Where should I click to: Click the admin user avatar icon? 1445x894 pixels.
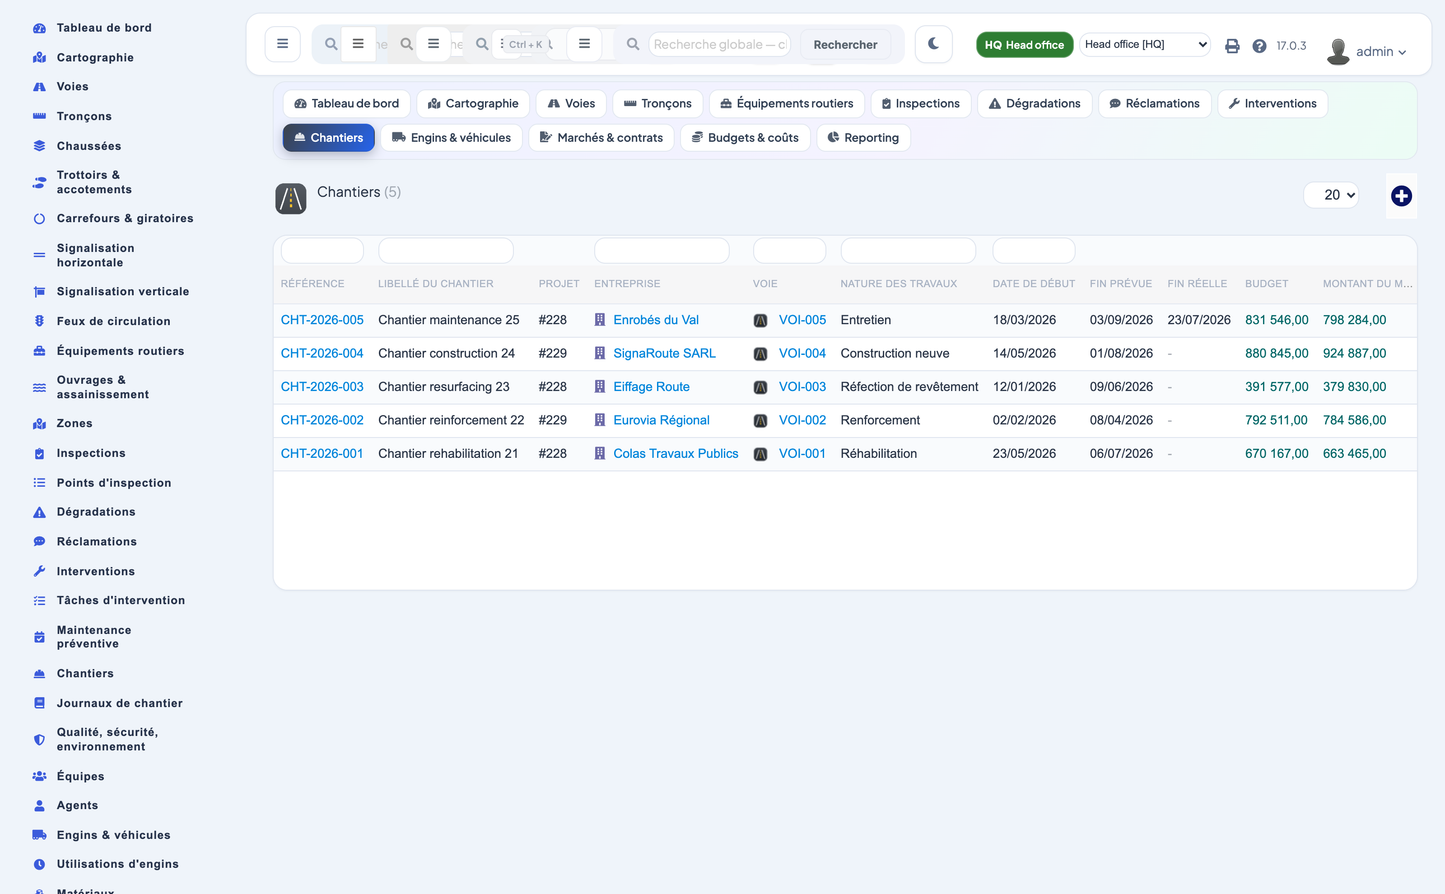(1338, 51)
